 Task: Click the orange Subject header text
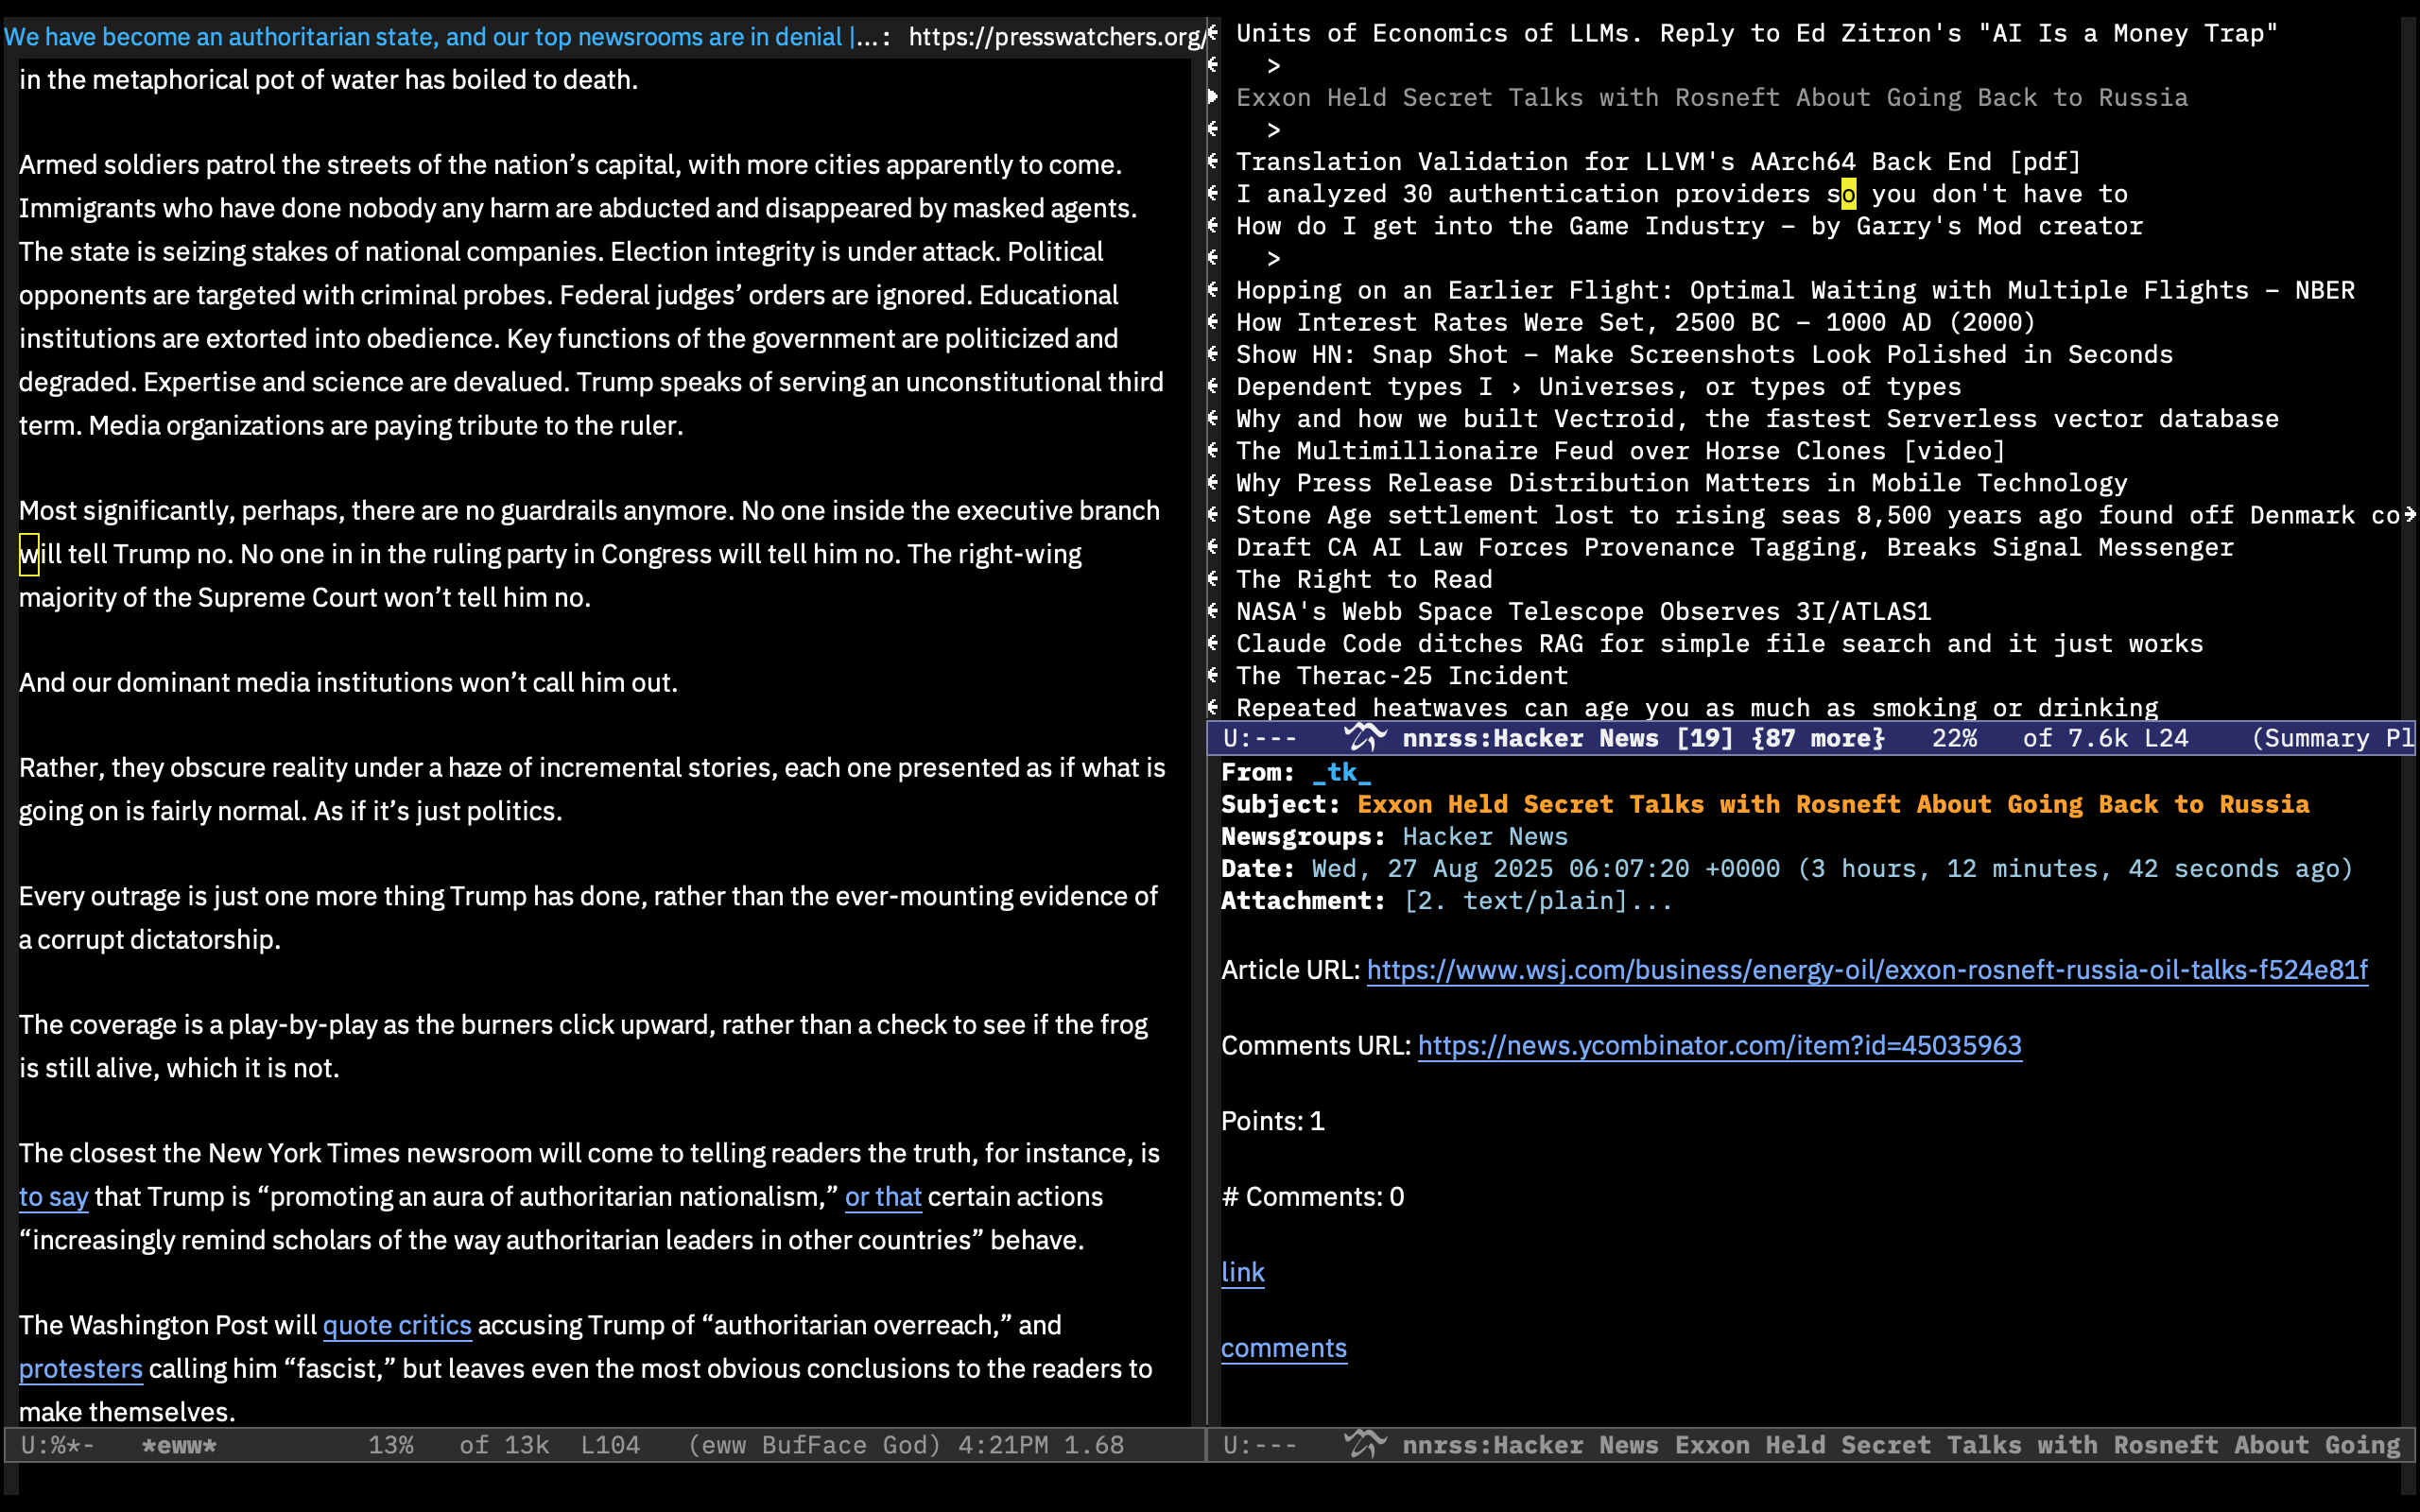pos(1833,804)
